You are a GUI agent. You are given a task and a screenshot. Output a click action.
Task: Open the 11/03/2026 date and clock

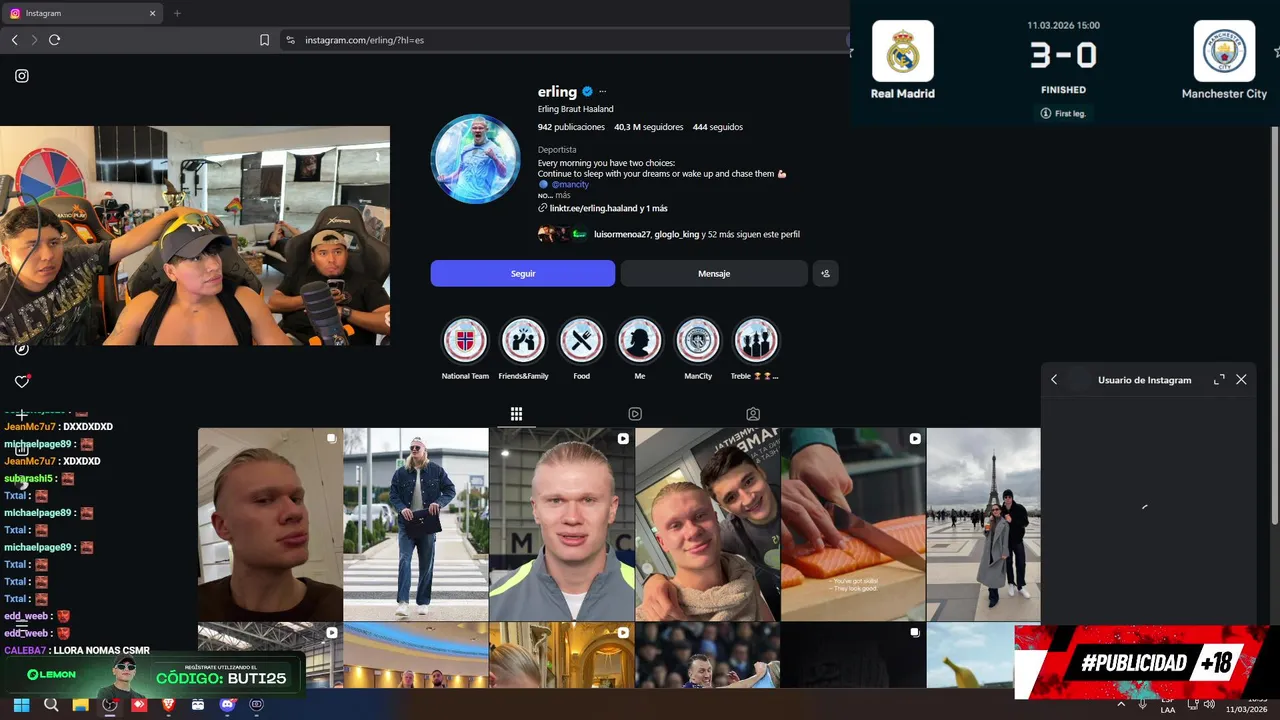point(1246,705)
